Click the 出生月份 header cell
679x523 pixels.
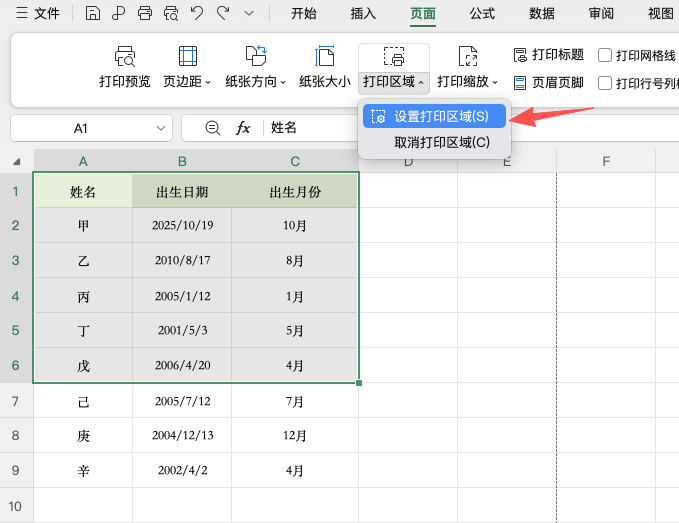pos(295,191)
